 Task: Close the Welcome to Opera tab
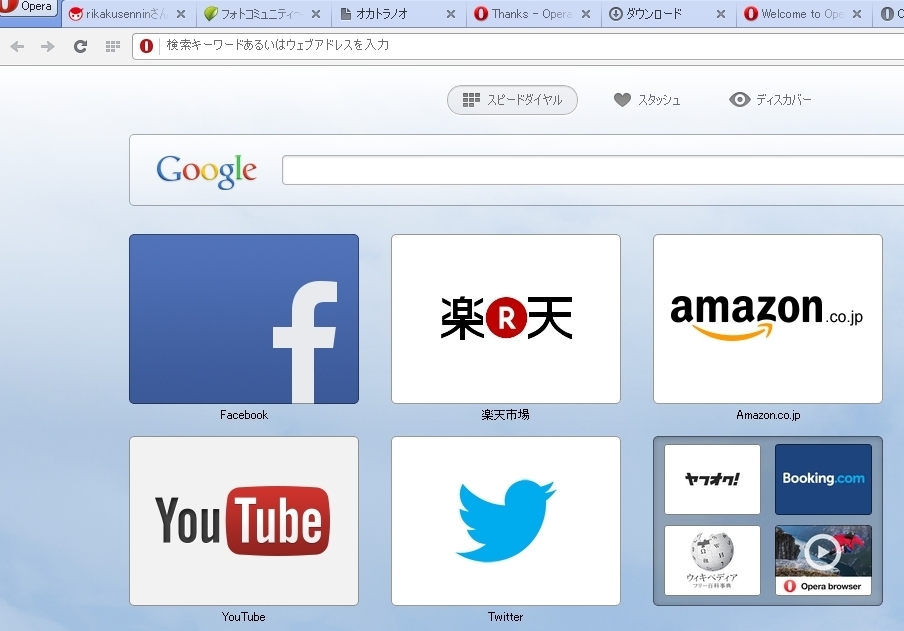click(857, 14)
